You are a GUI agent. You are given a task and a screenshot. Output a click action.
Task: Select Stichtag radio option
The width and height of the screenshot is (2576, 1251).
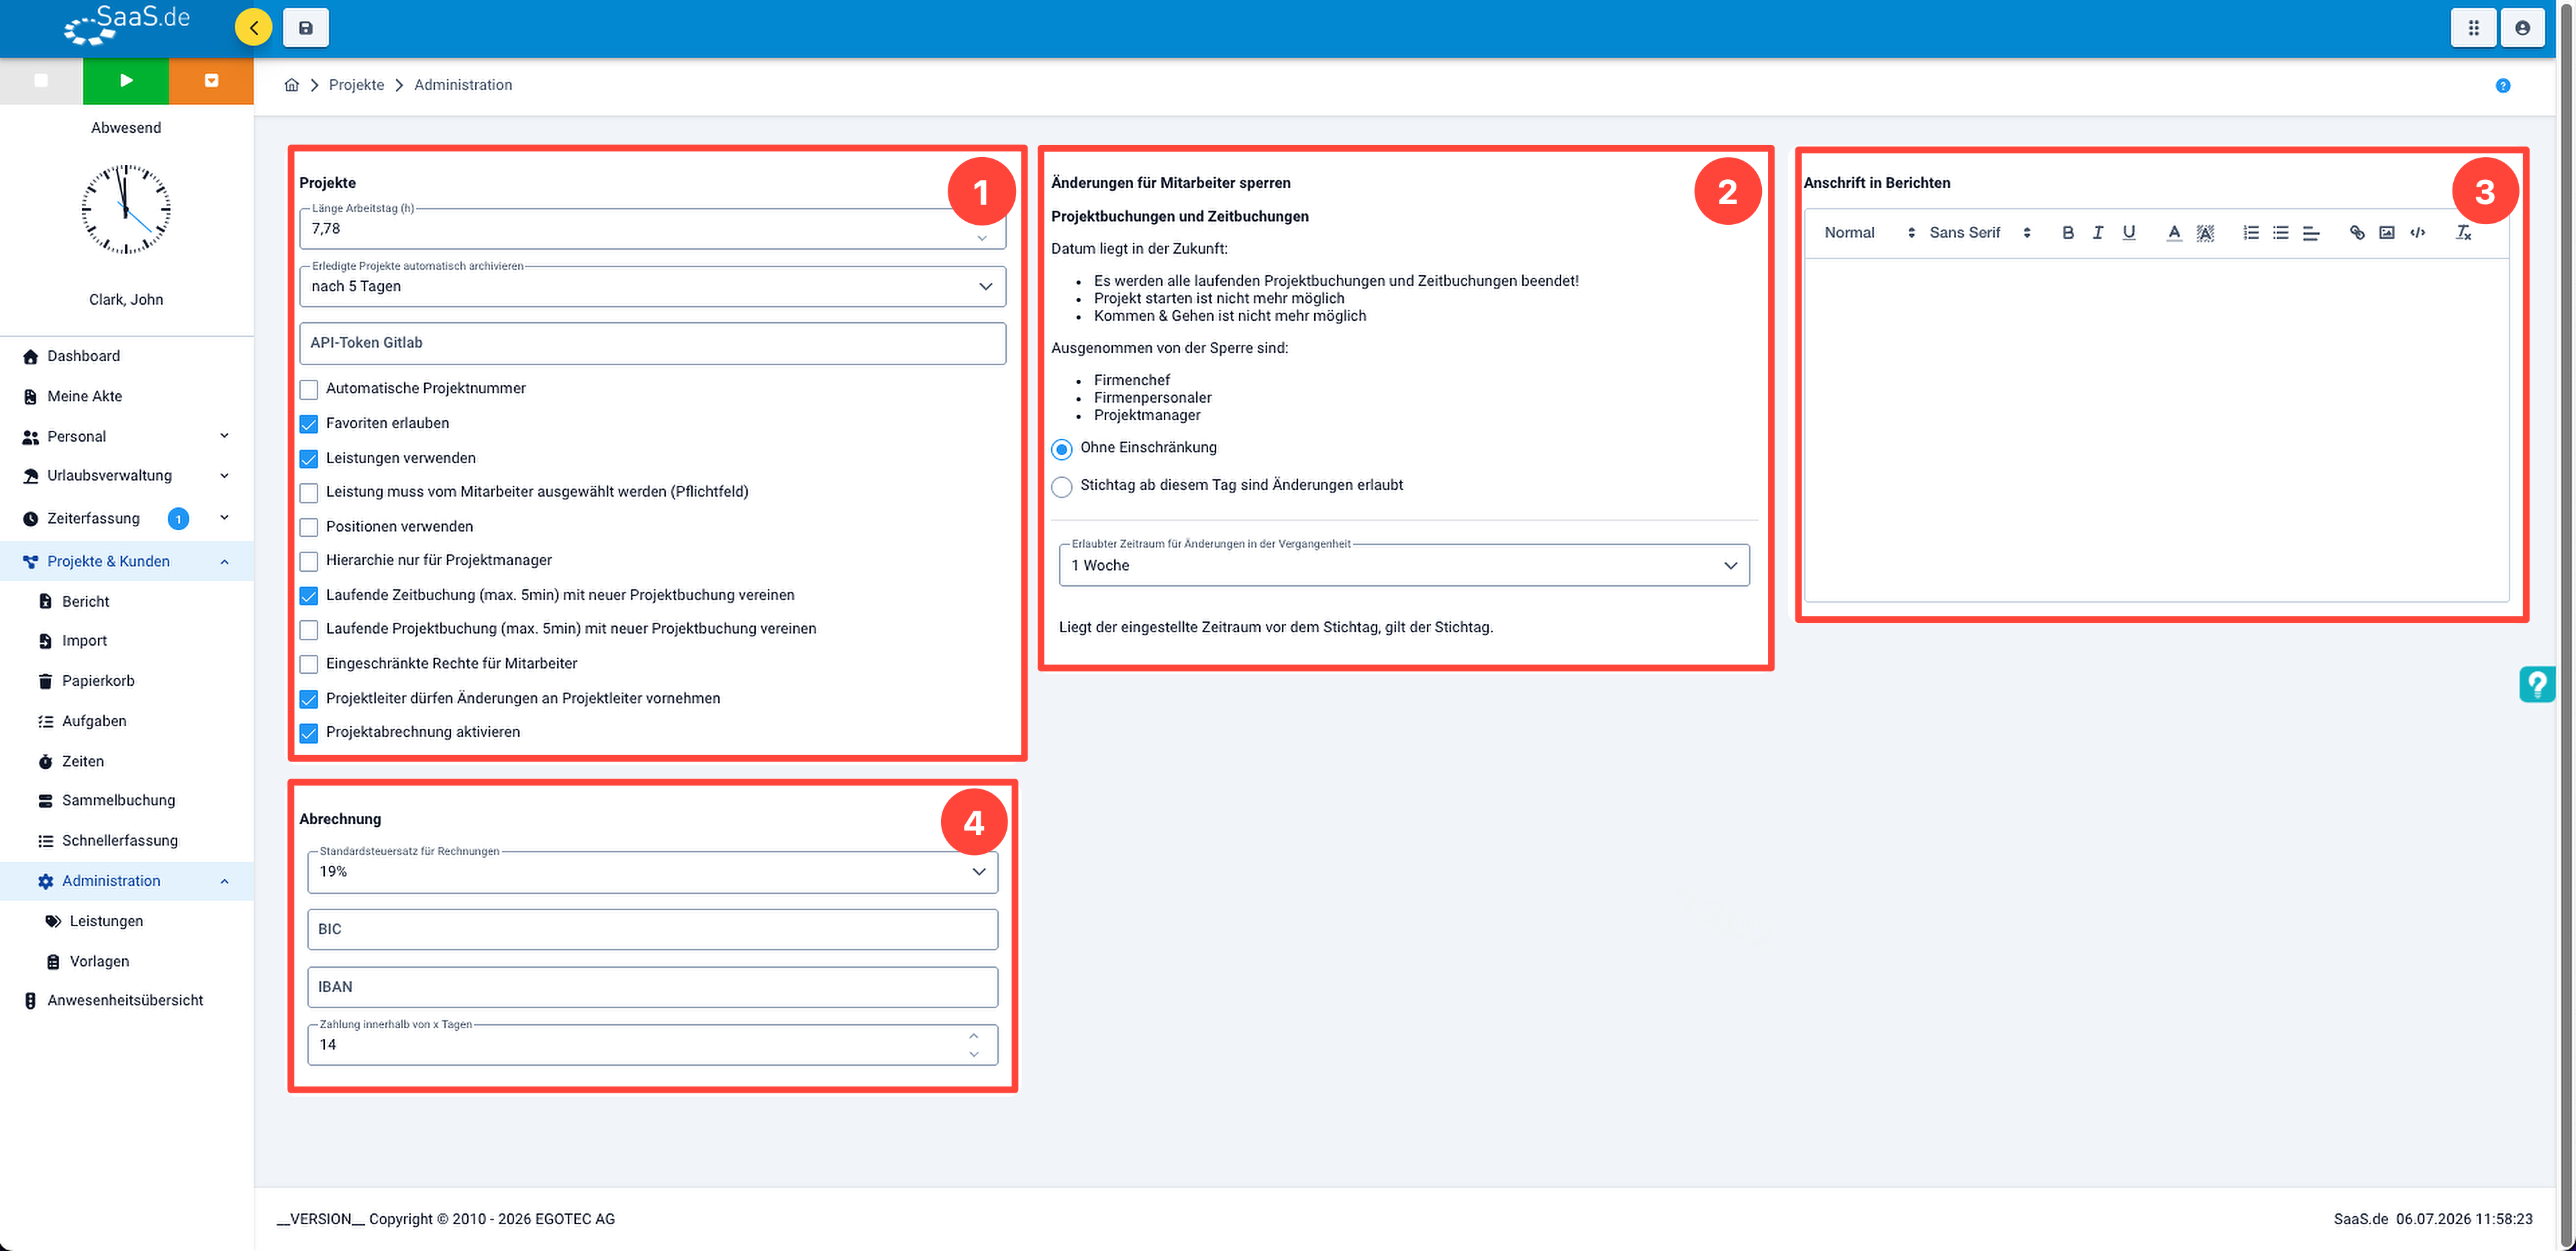tap(1062, 486)
